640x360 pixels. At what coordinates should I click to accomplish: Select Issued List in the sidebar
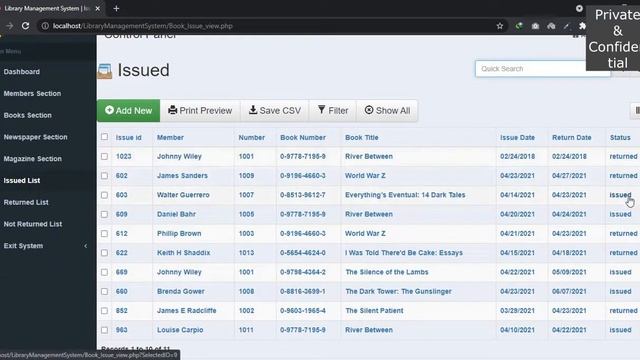click(22, 180)
